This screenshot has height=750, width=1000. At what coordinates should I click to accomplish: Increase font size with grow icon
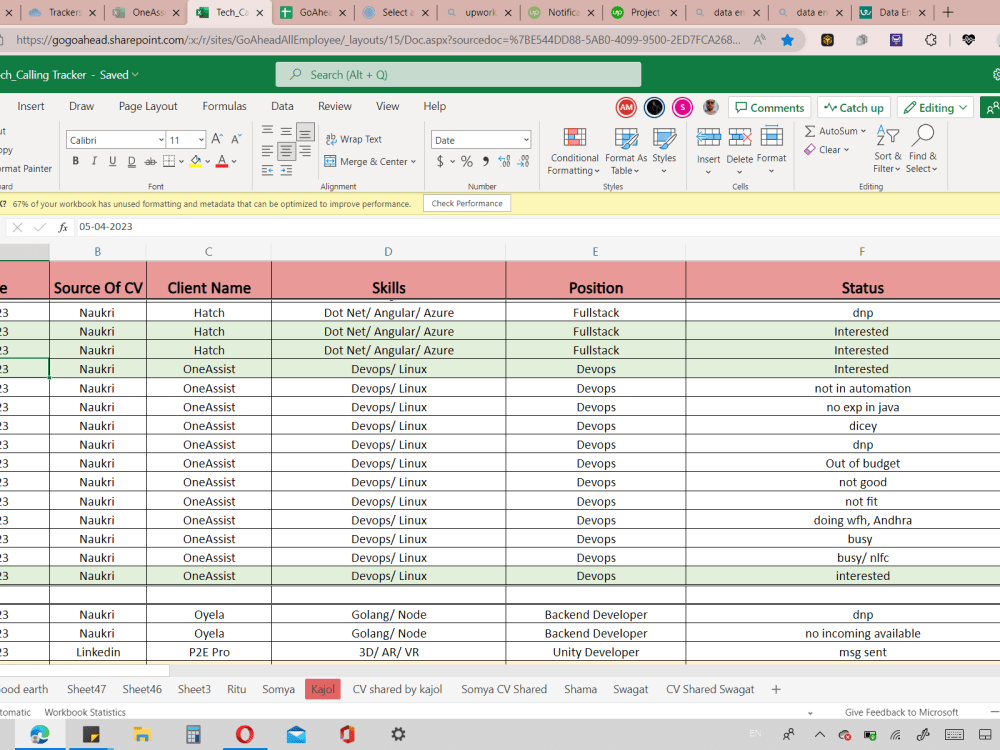pyautogui.click(x=217, y=139)
